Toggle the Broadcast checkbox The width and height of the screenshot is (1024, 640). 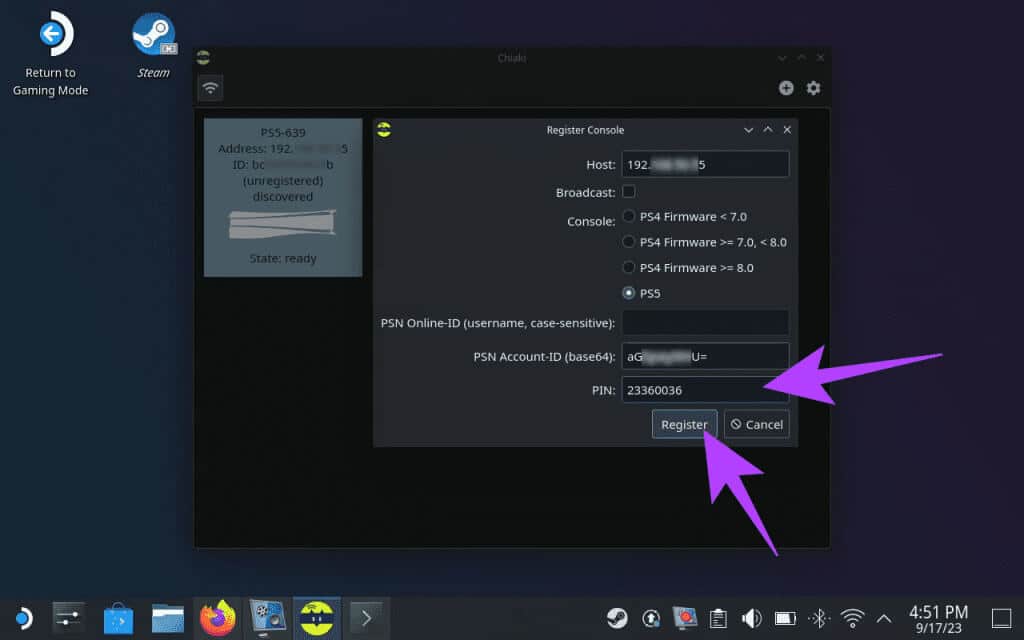[x=629, y=192]
